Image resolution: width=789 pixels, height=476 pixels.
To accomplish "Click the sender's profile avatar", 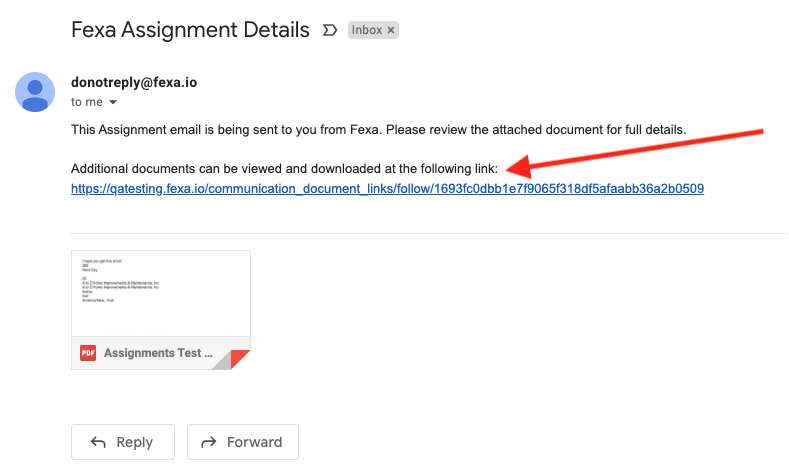I will click(x=35, y=92).
